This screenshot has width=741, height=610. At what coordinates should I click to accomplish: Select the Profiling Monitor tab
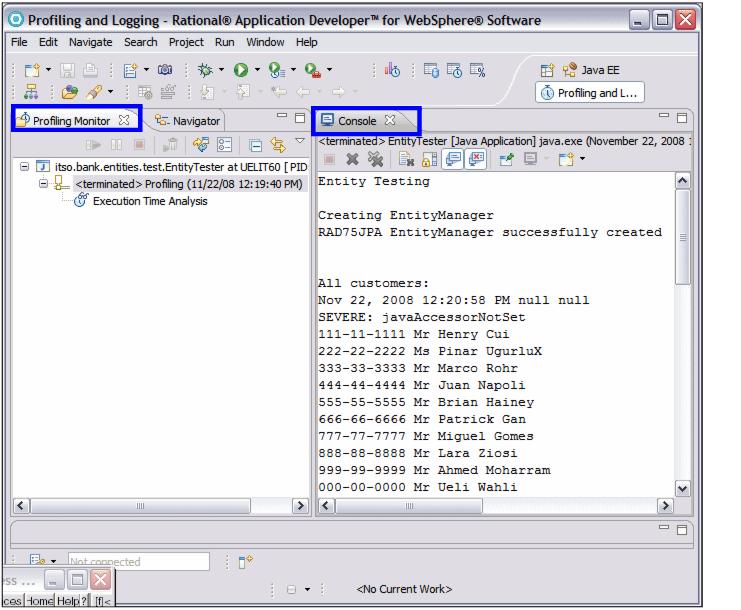click(x=71, y=121)
